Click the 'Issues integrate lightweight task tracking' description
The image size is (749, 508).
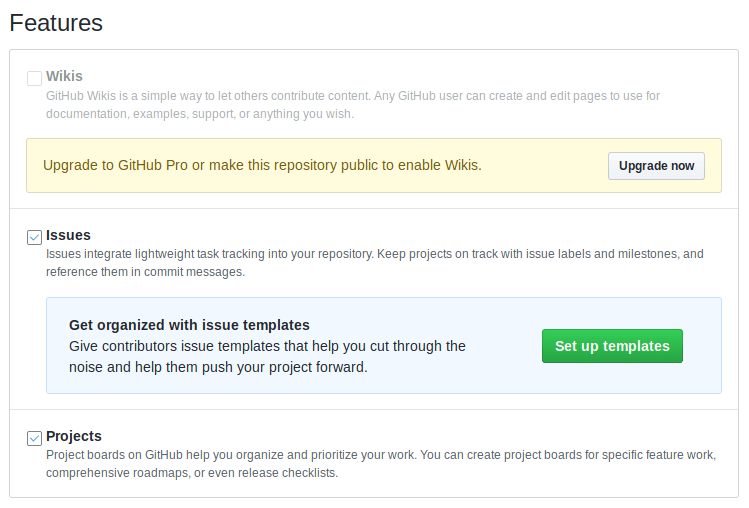click(374, 263)
